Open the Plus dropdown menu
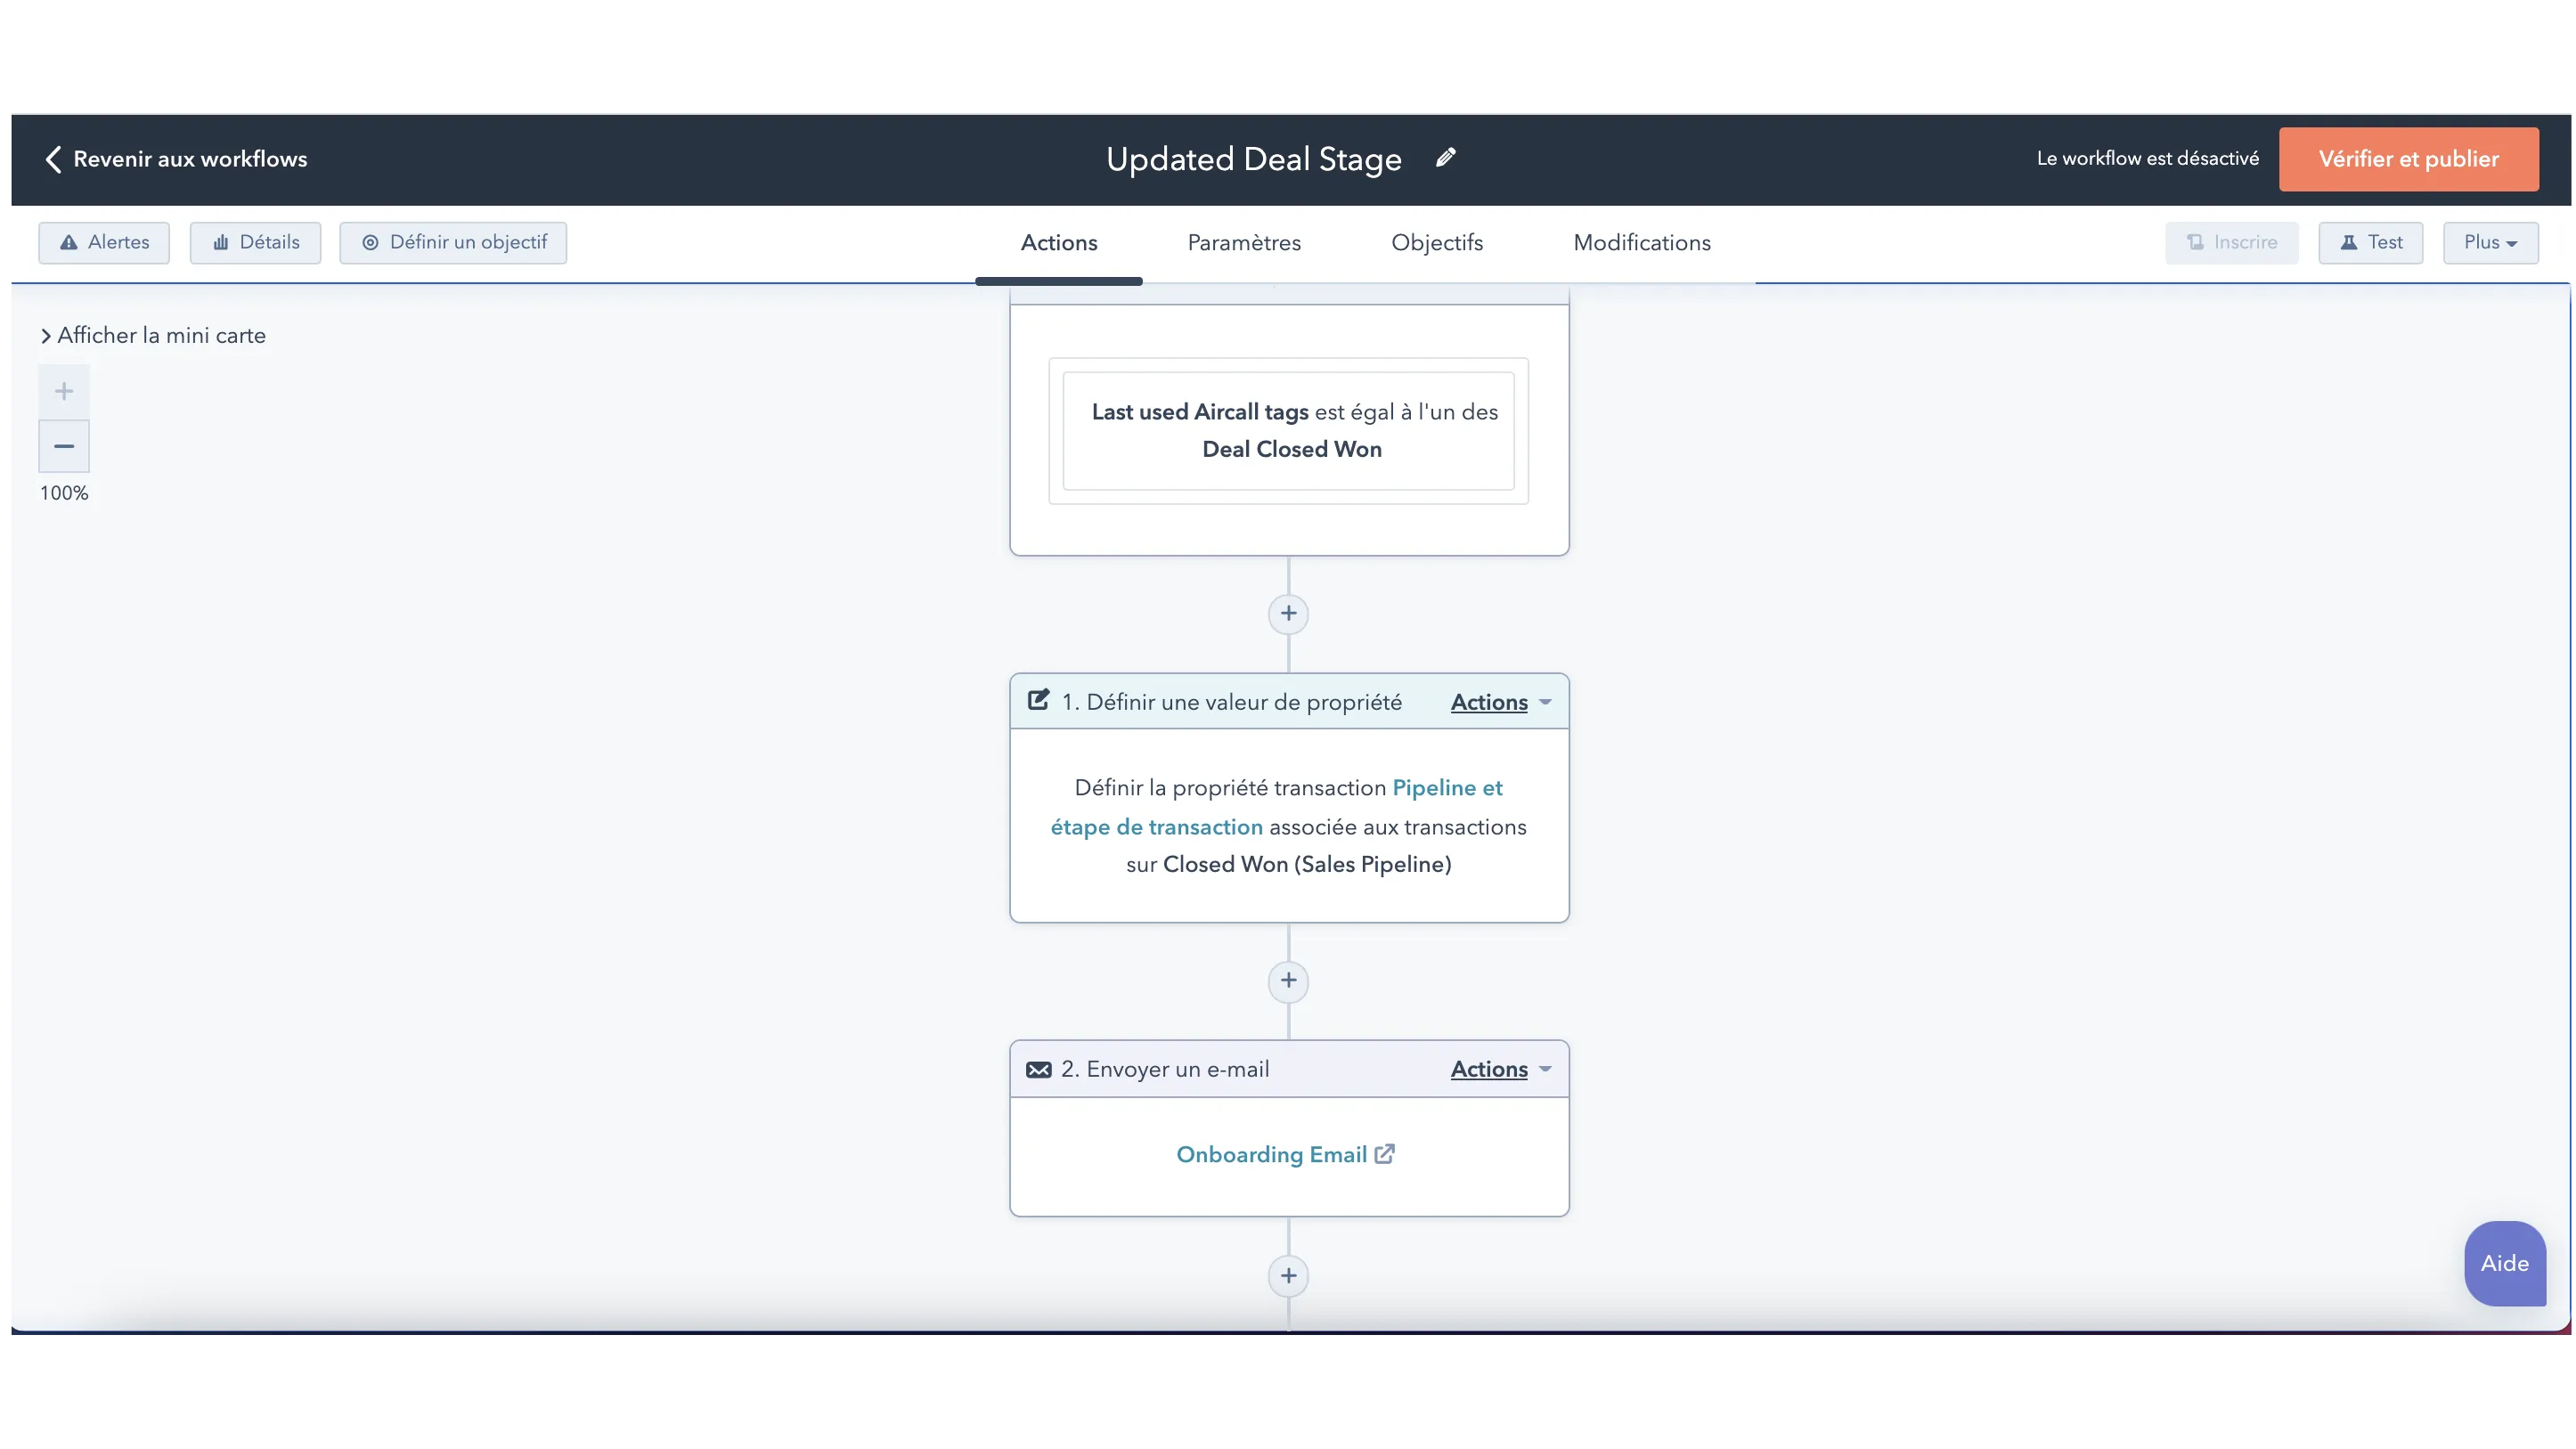Viewport: 2576px width, 1449px height. click(2490, 242)
